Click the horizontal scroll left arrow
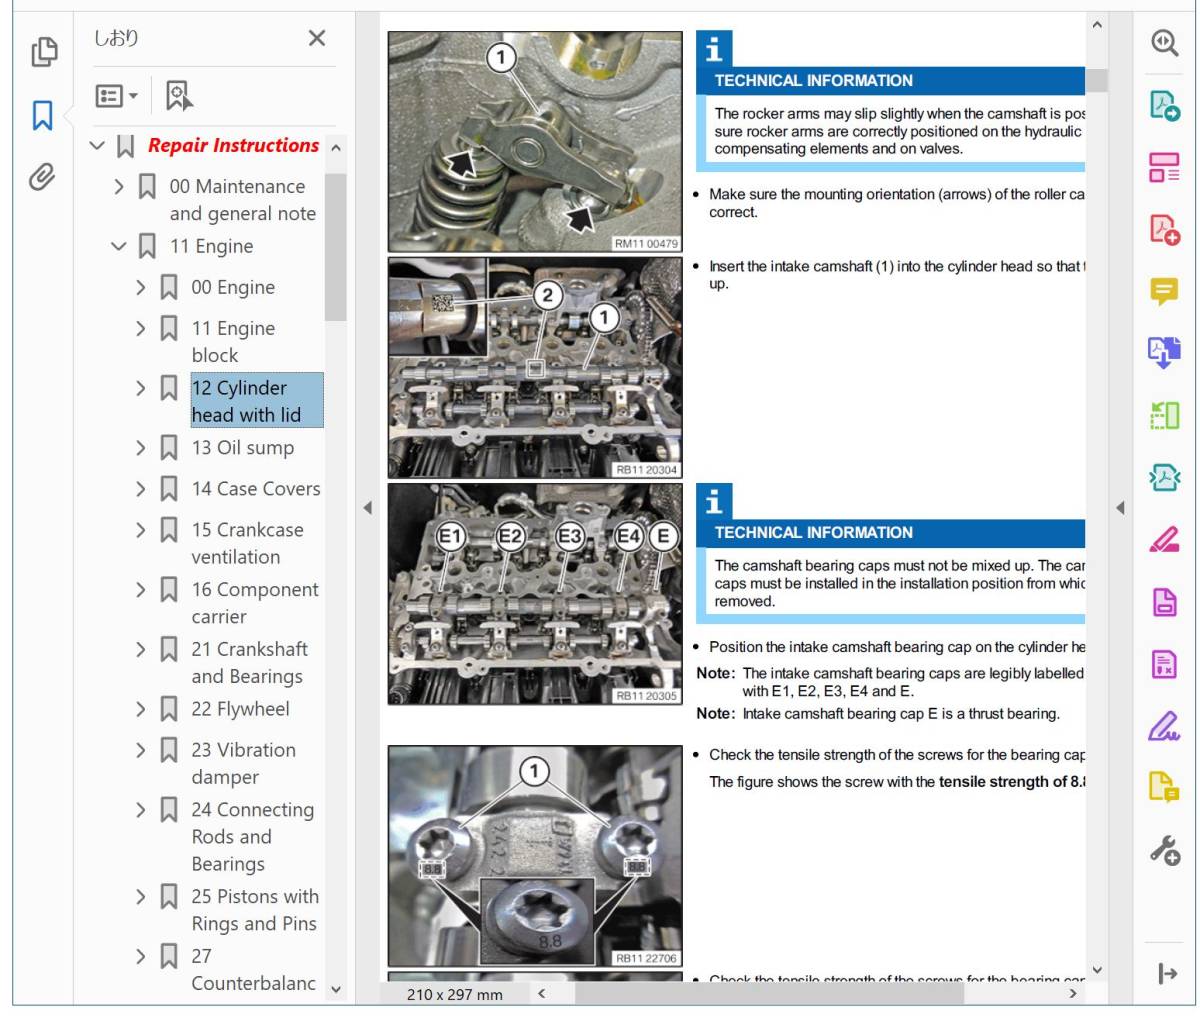The image size is (1200, 1021). click(541, 993)
